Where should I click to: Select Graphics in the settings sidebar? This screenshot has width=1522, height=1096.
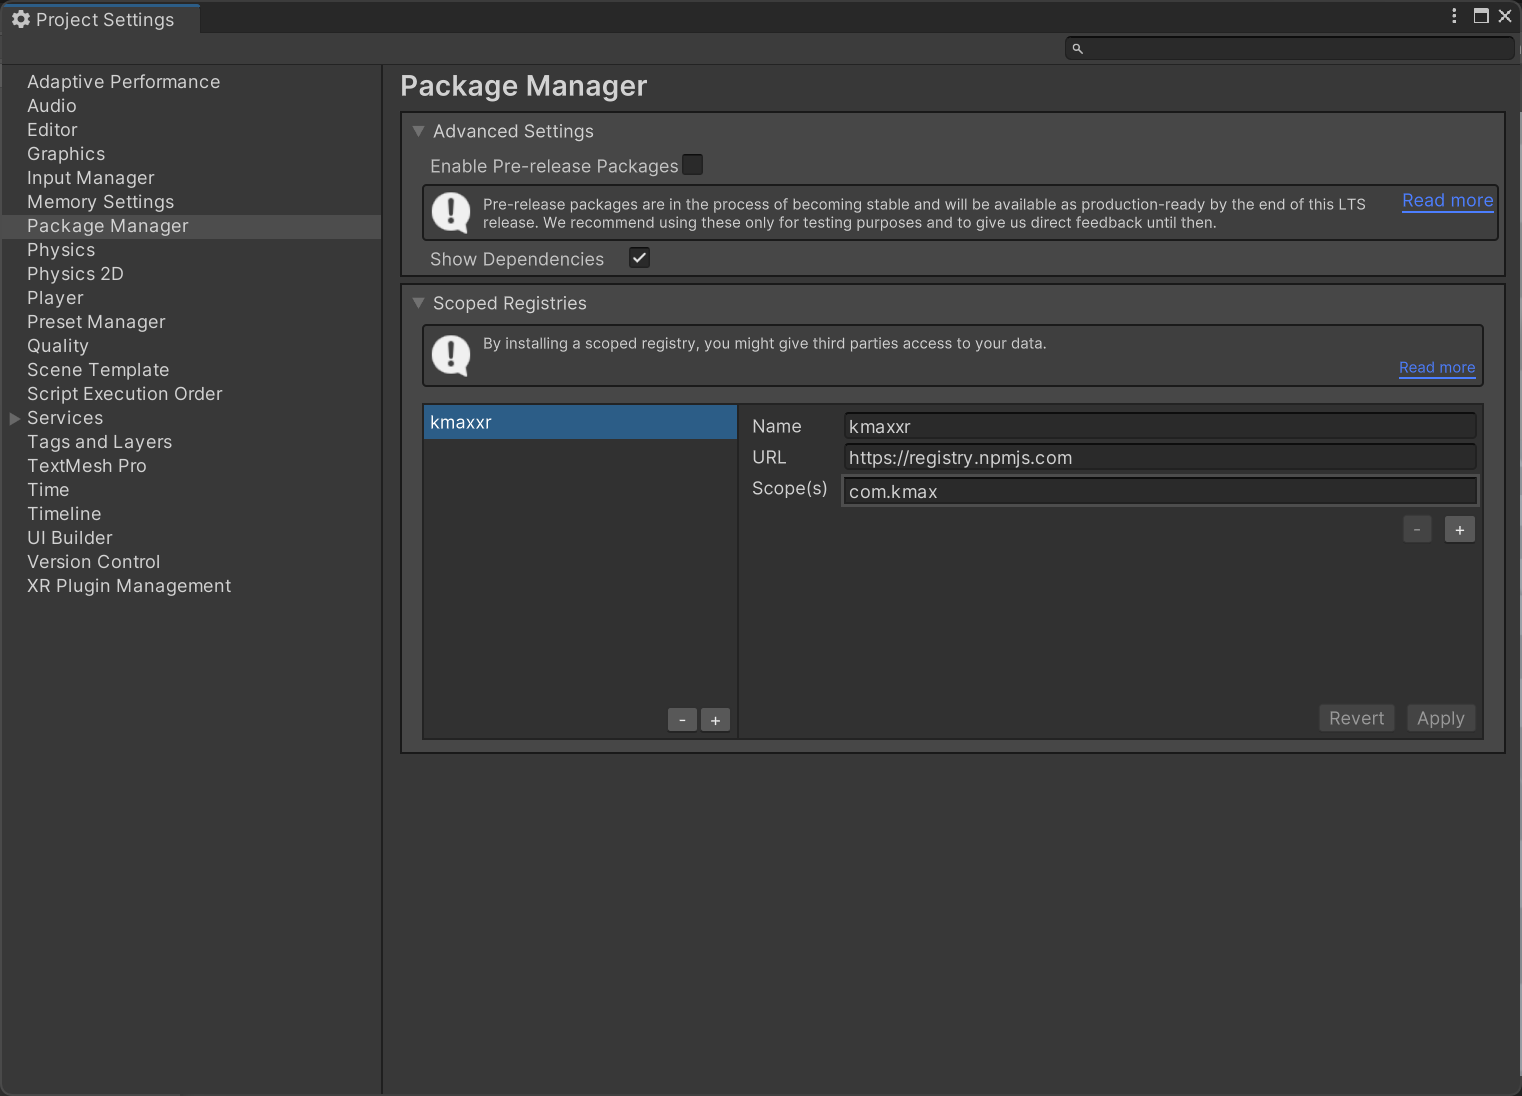pyautogui.click(x=66, y=153)
